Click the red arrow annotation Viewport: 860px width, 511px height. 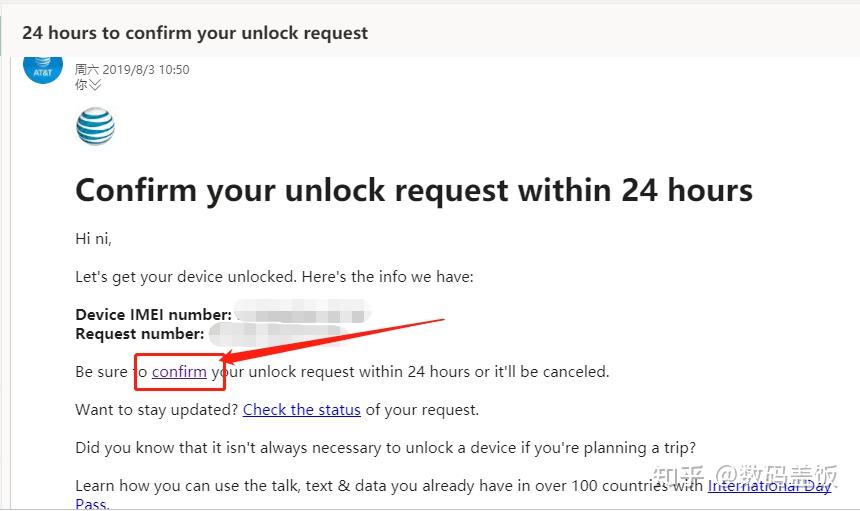tap(333, 342)
